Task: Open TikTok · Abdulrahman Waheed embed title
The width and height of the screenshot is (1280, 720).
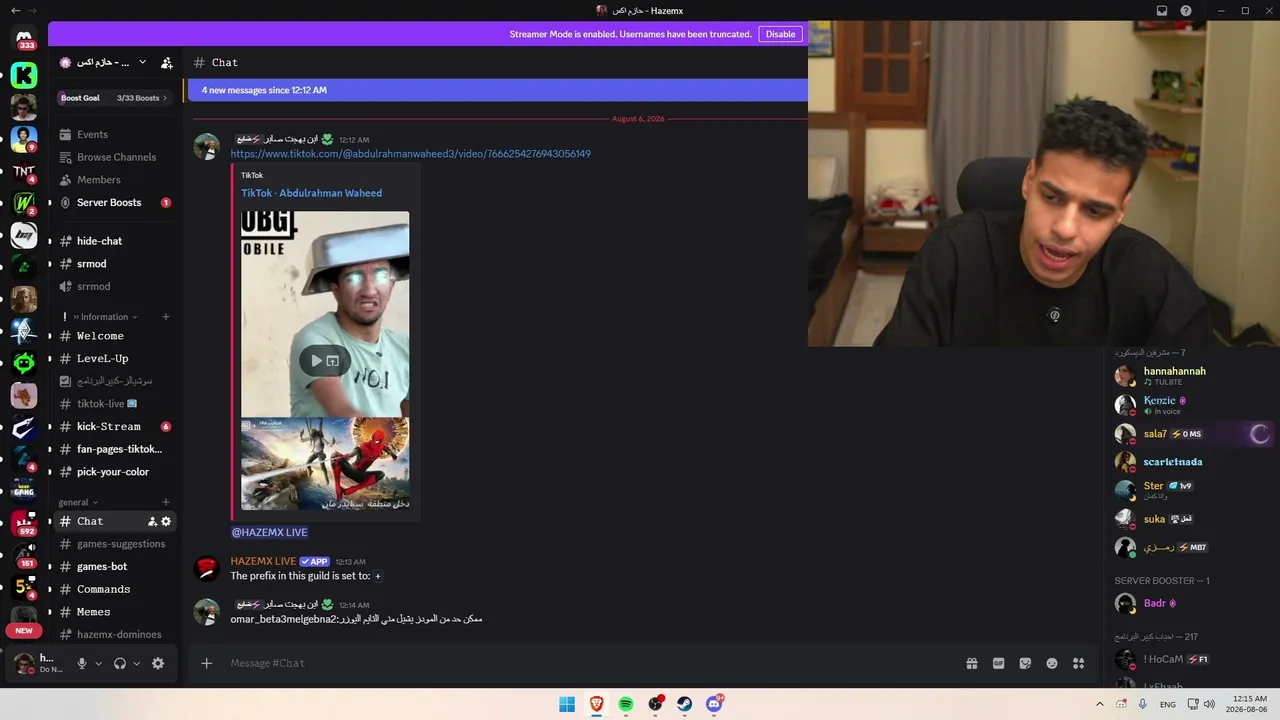Action: tap(311, 193)
